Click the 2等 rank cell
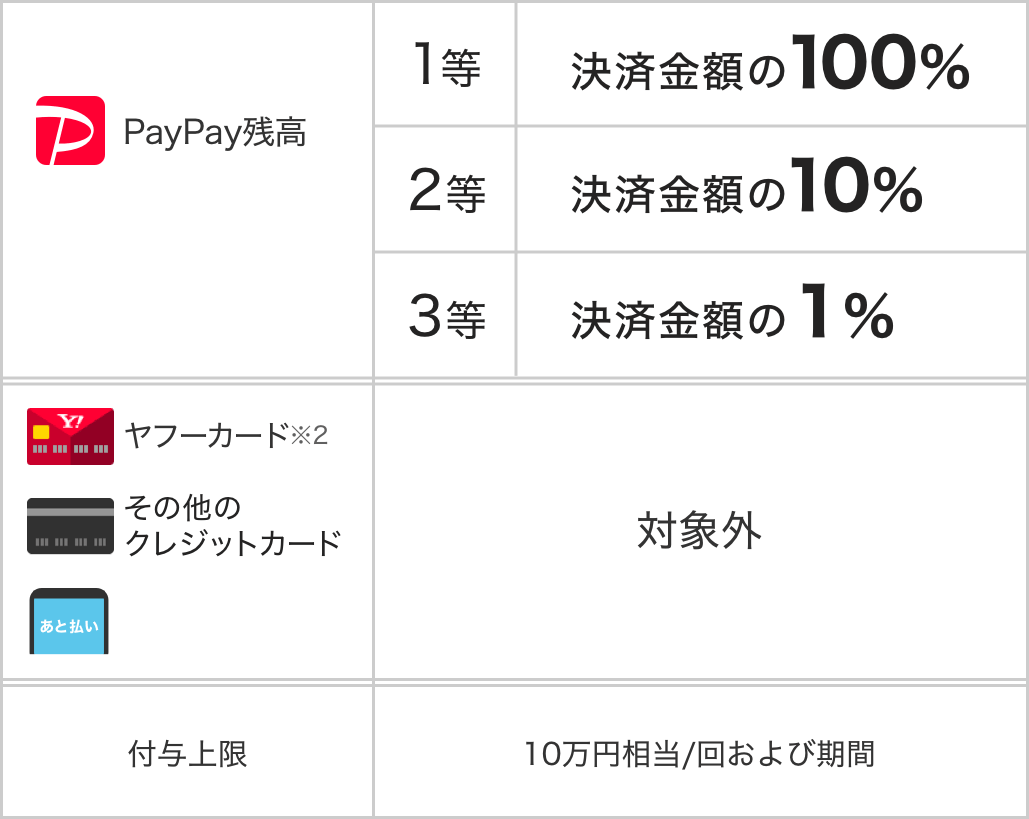Image resolution: width=1029 pixels, height=819 pixels. (446, 192)
